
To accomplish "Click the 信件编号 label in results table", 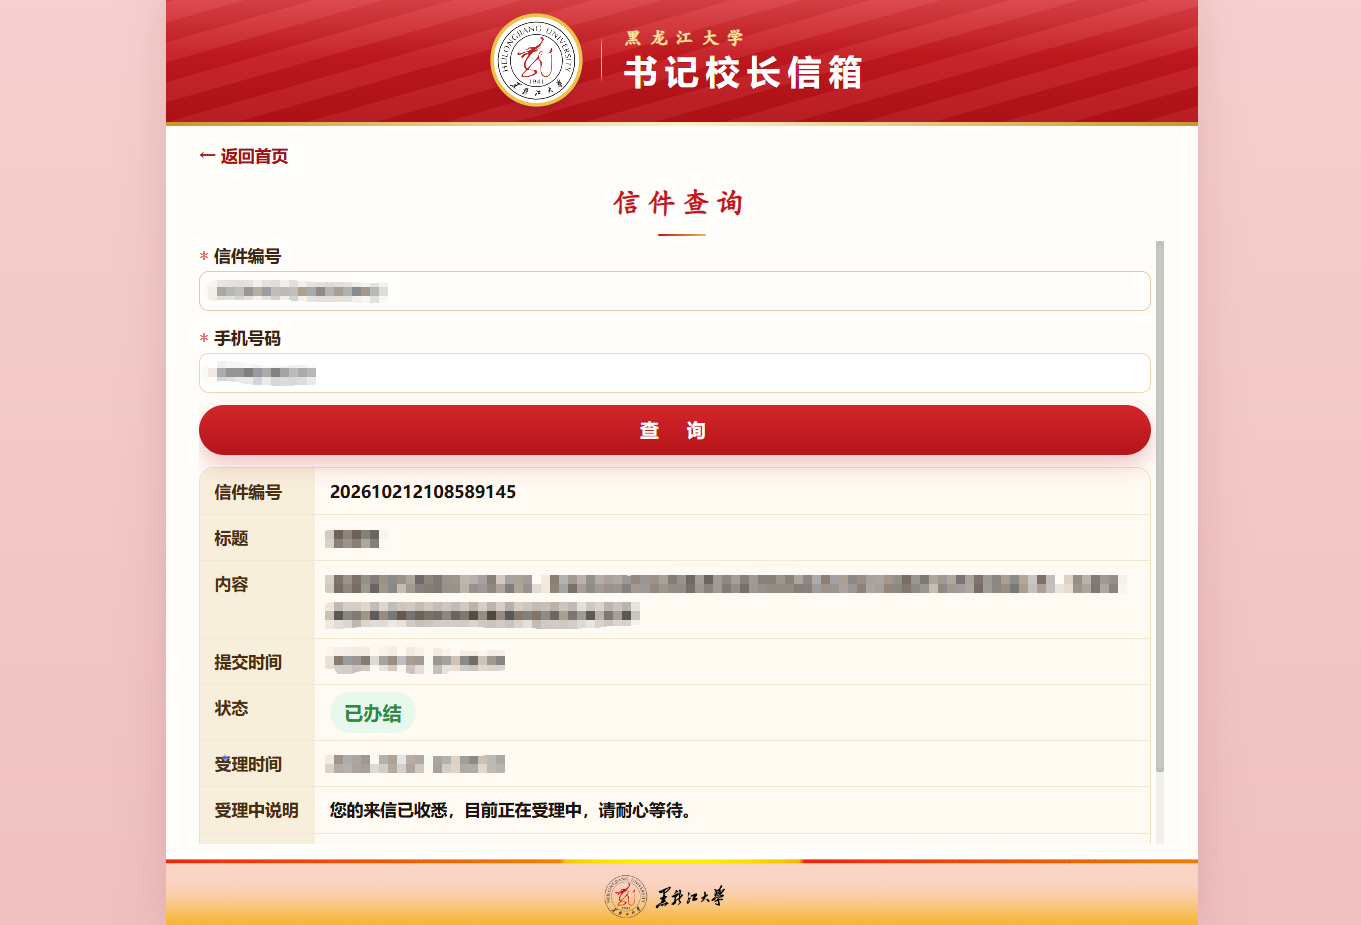I will 248,492.
